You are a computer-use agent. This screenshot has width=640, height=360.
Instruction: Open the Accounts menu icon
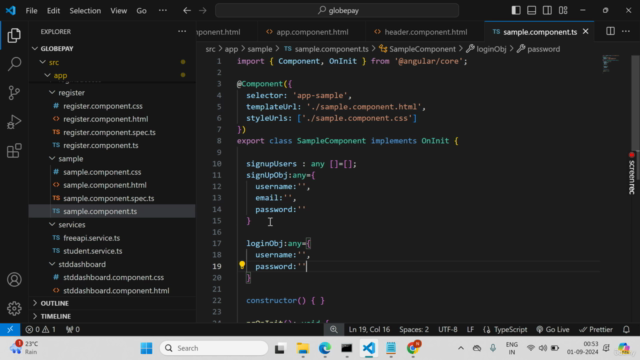pos(14,280)
